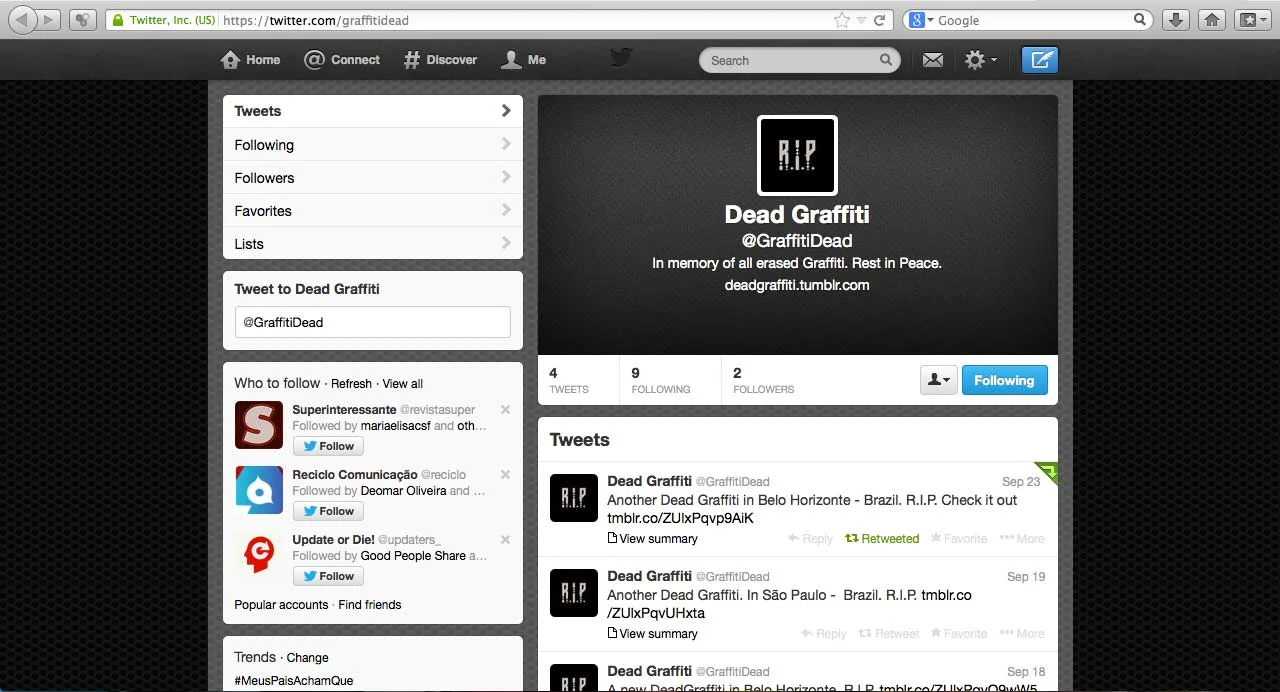
Task: Dismiss the Superinteressante suggestion
Action: click(505, 410)
